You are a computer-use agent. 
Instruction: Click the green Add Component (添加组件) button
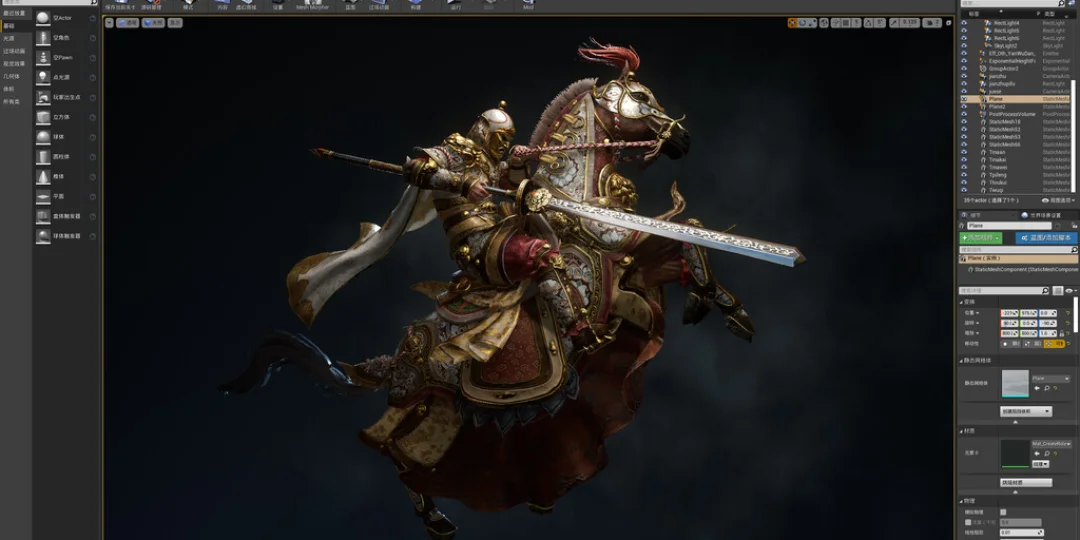point(980,238)
